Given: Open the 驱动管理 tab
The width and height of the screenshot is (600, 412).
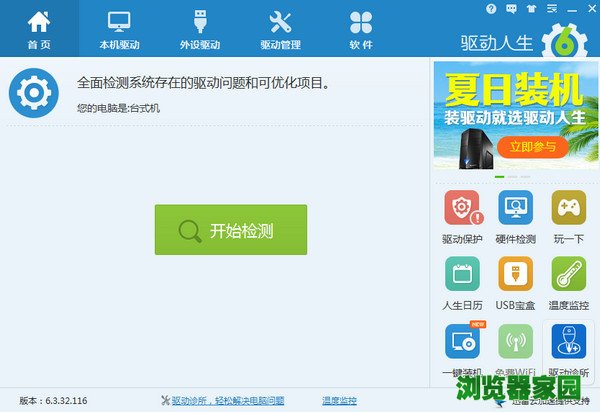Looking at the screenshot, I should click(280, 30).
